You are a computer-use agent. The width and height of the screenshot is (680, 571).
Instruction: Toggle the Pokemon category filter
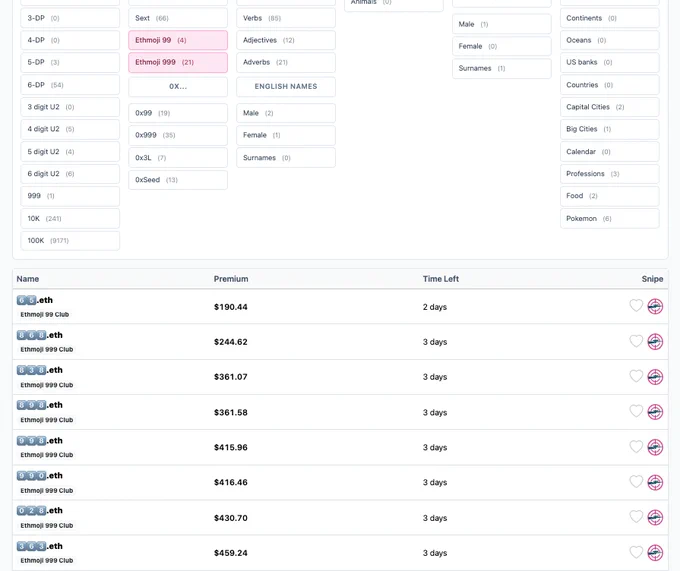[610, 219]
